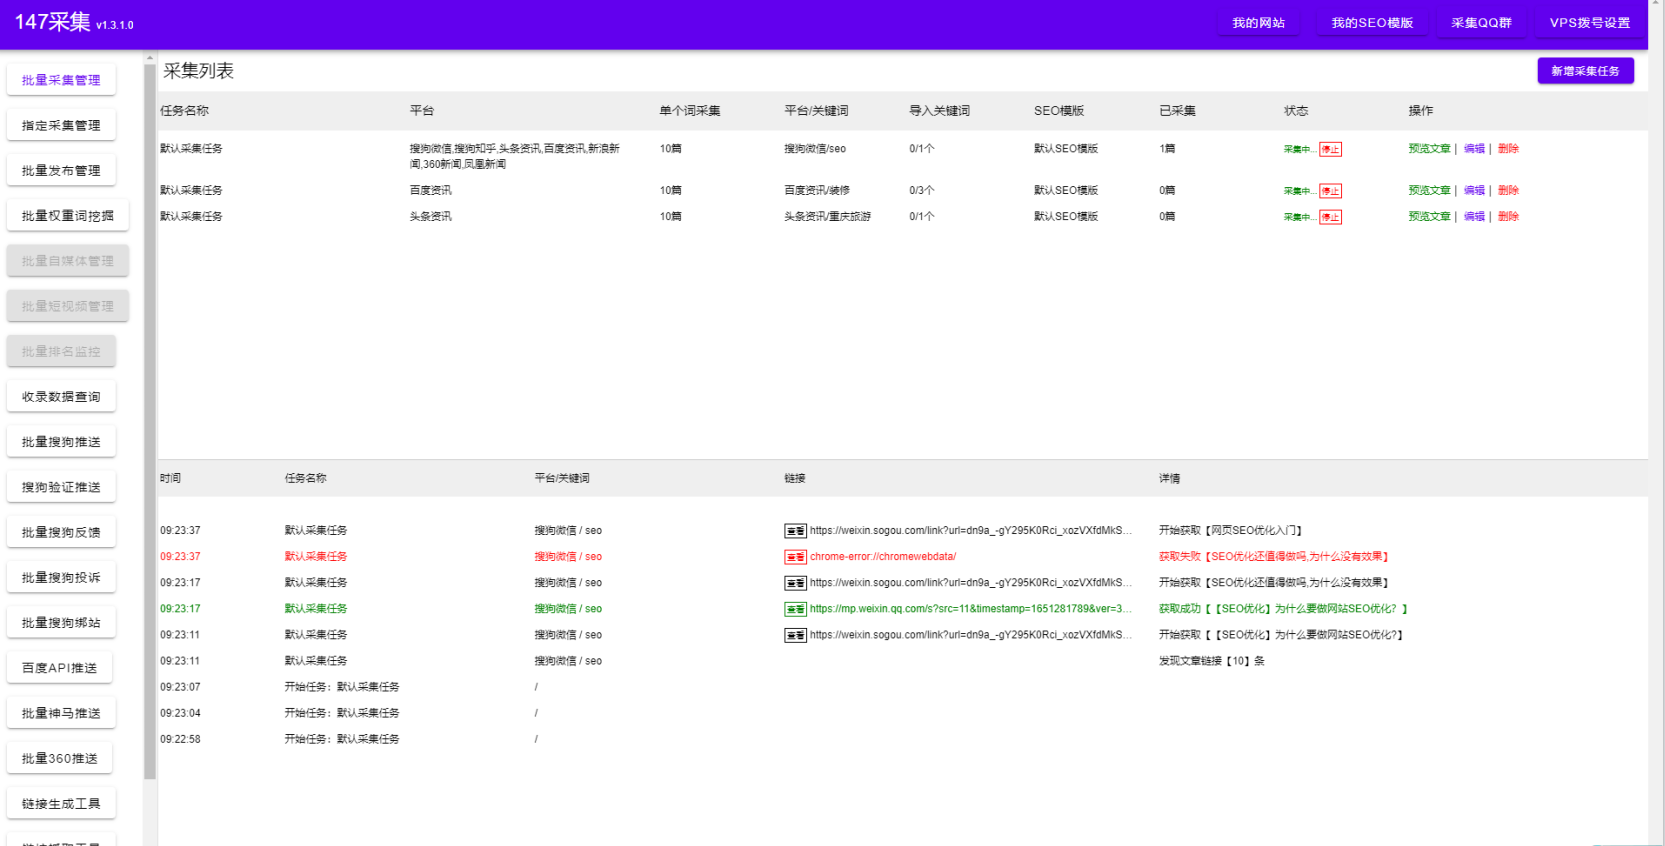
Task: Open 批量360推送 in the sidebar
Action: click(x=60, y=758)
